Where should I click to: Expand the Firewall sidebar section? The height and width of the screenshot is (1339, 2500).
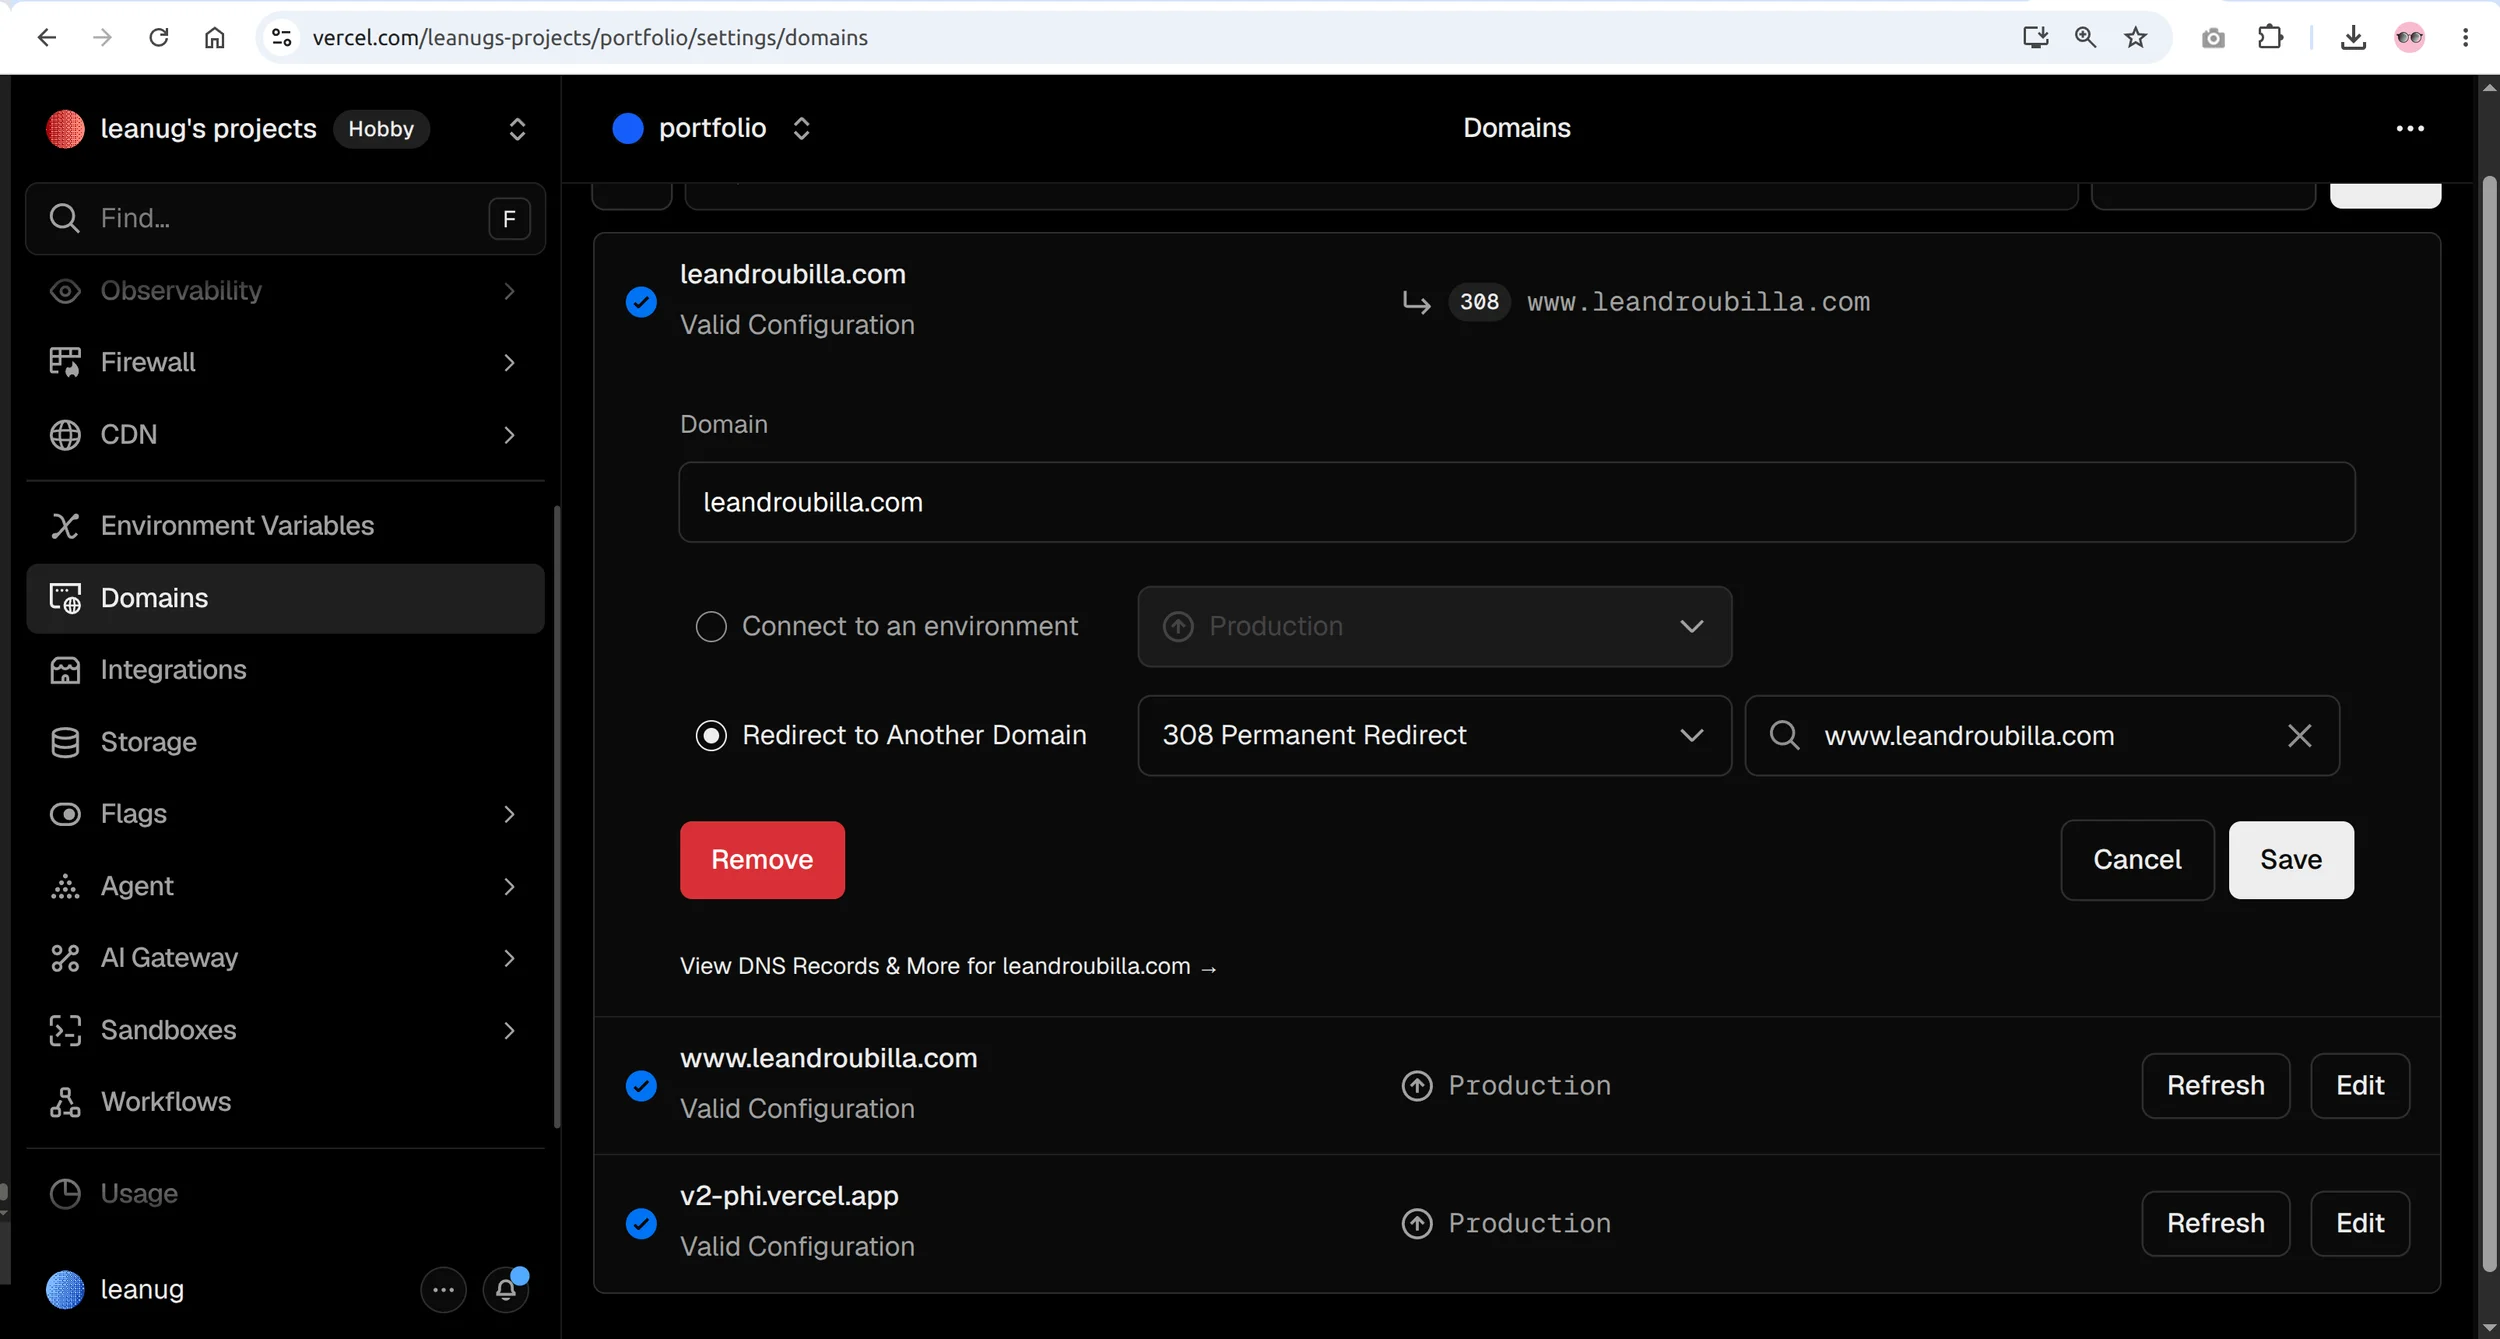click(x=509, y=363)
